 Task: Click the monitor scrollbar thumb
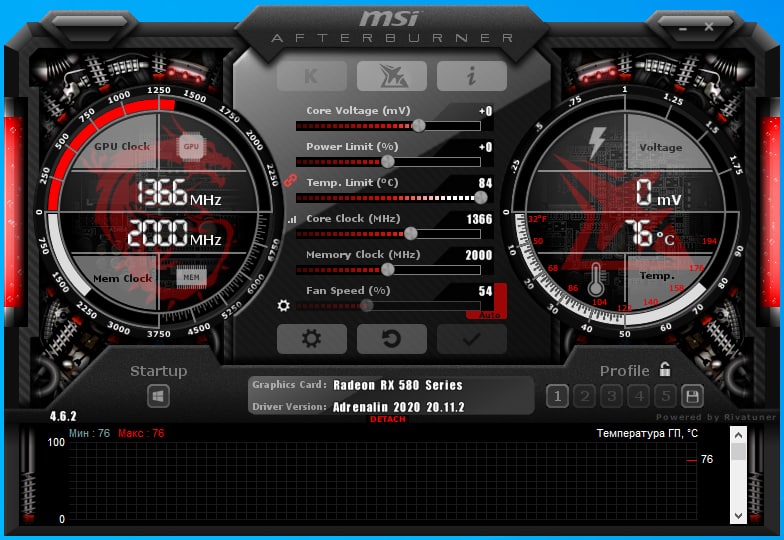pos(738,452)
